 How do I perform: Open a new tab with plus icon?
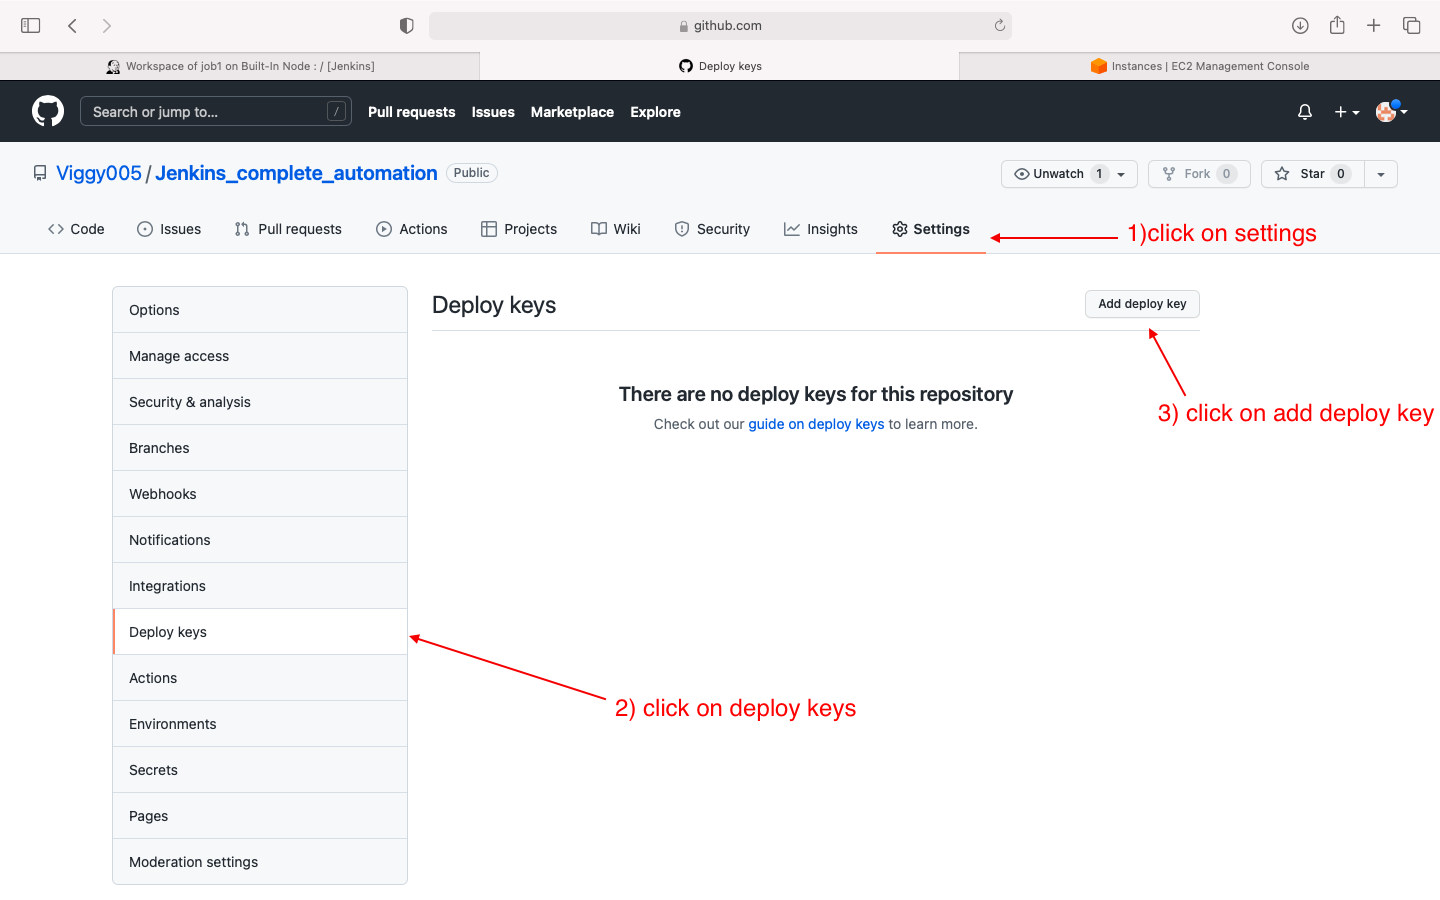click(x=1374, y=25)
